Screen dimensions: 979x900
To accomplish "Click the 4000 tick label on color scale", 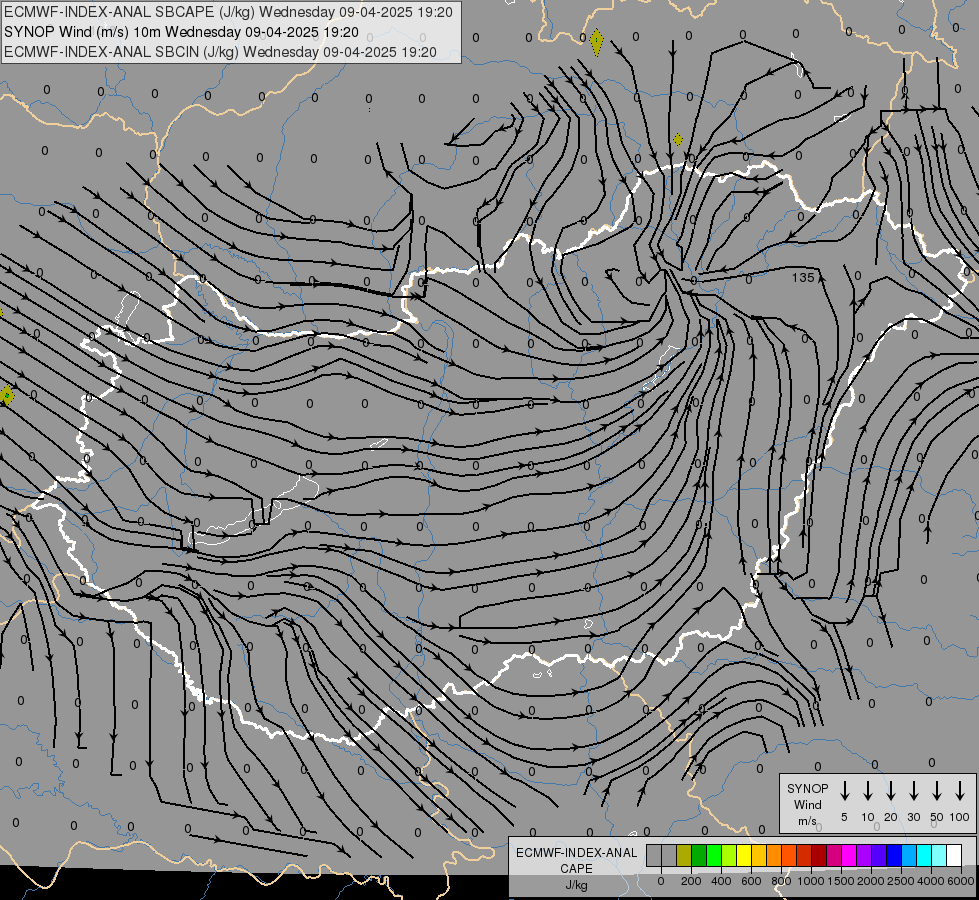I will click(x=931, y=881).
